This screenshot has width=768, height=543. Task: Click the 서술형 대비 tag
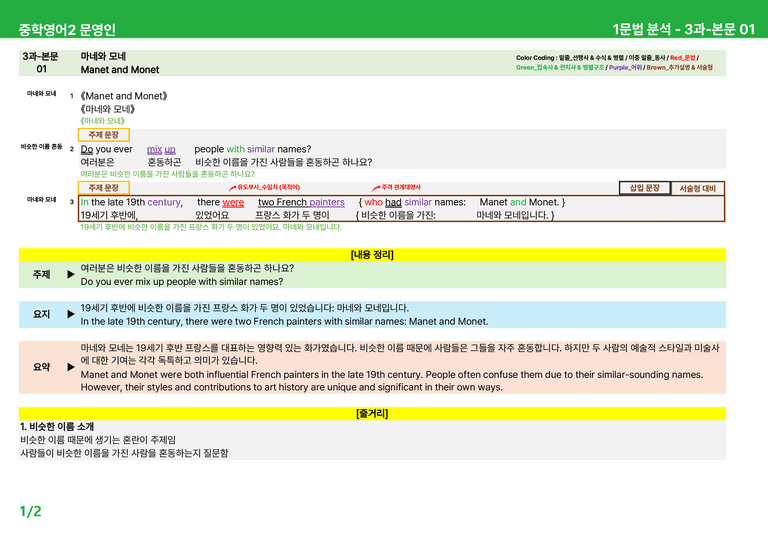pyautogui.click(x=697, y=188)
